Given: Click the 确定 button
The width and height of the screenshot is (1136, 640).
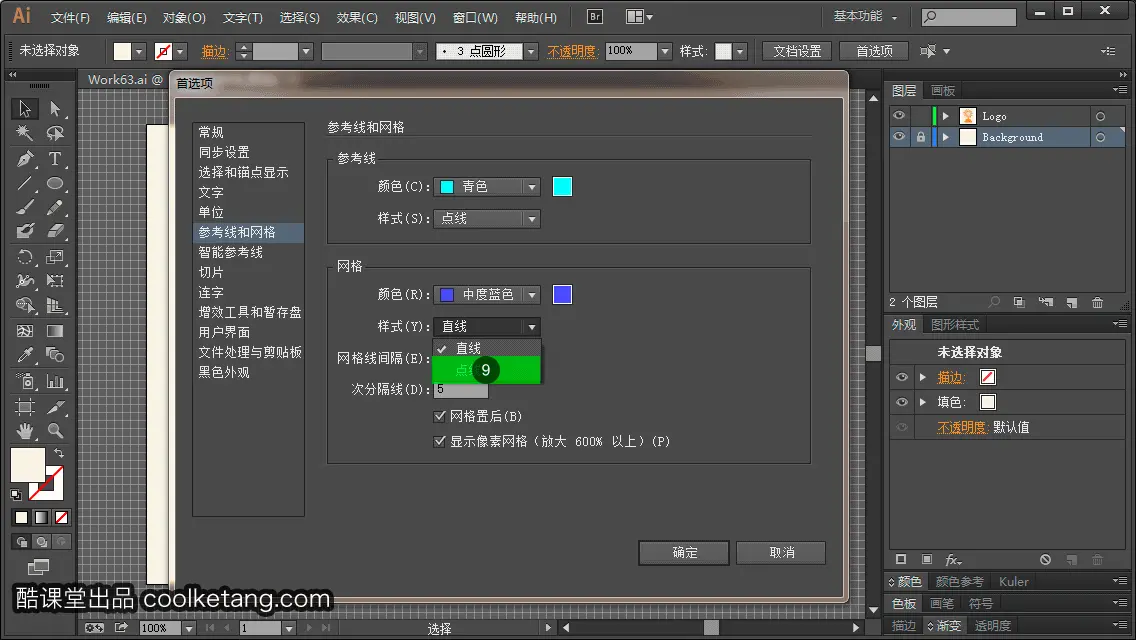Looking at the screenshot, I should click(684, 552).
